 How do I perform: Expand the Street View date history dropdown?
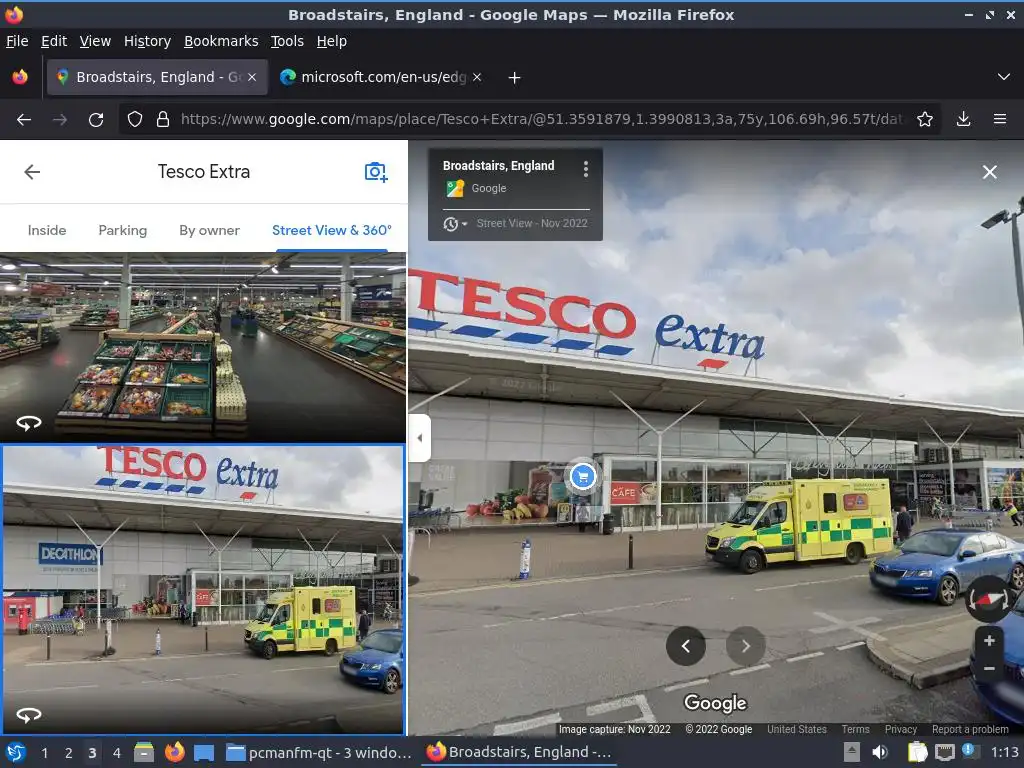tap(455, 224)
